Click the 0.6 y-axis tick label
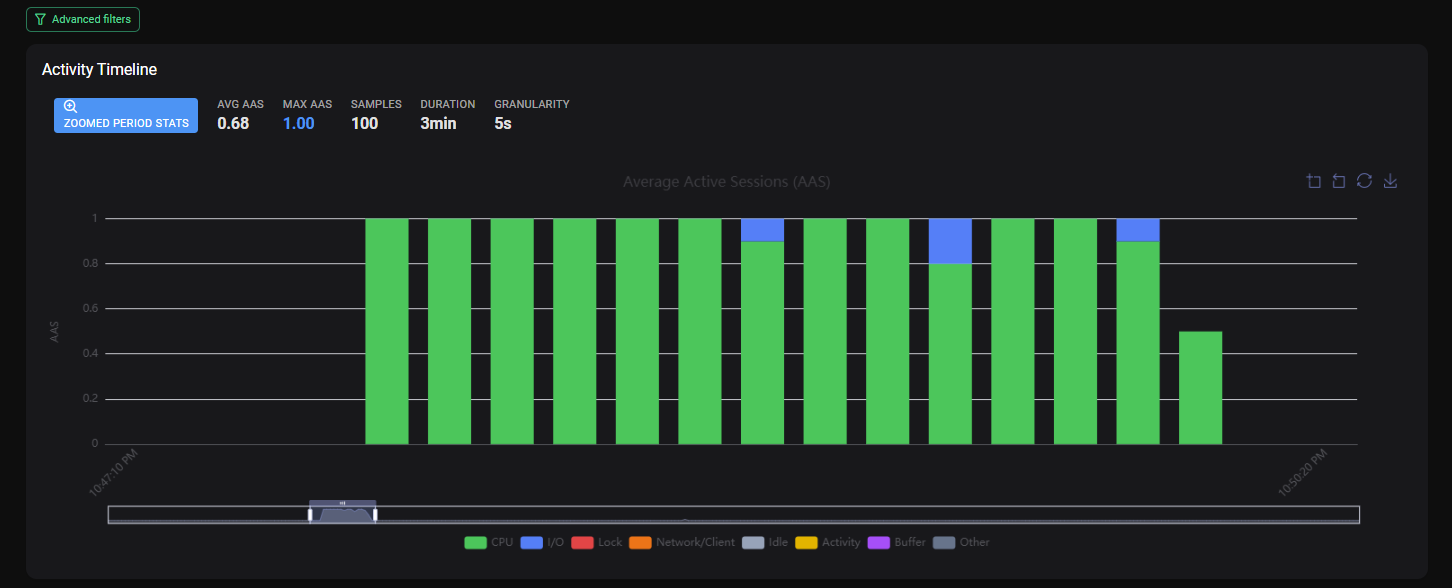 90,309
